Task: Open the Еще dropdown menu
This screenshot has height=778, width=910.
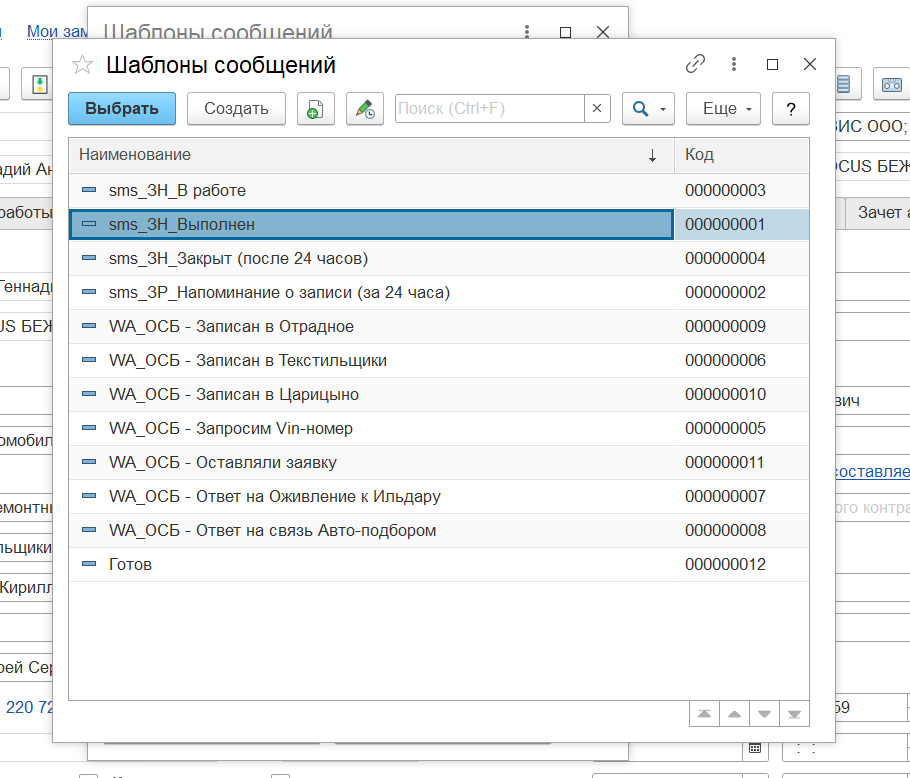Action: click(x=723, y=109)
